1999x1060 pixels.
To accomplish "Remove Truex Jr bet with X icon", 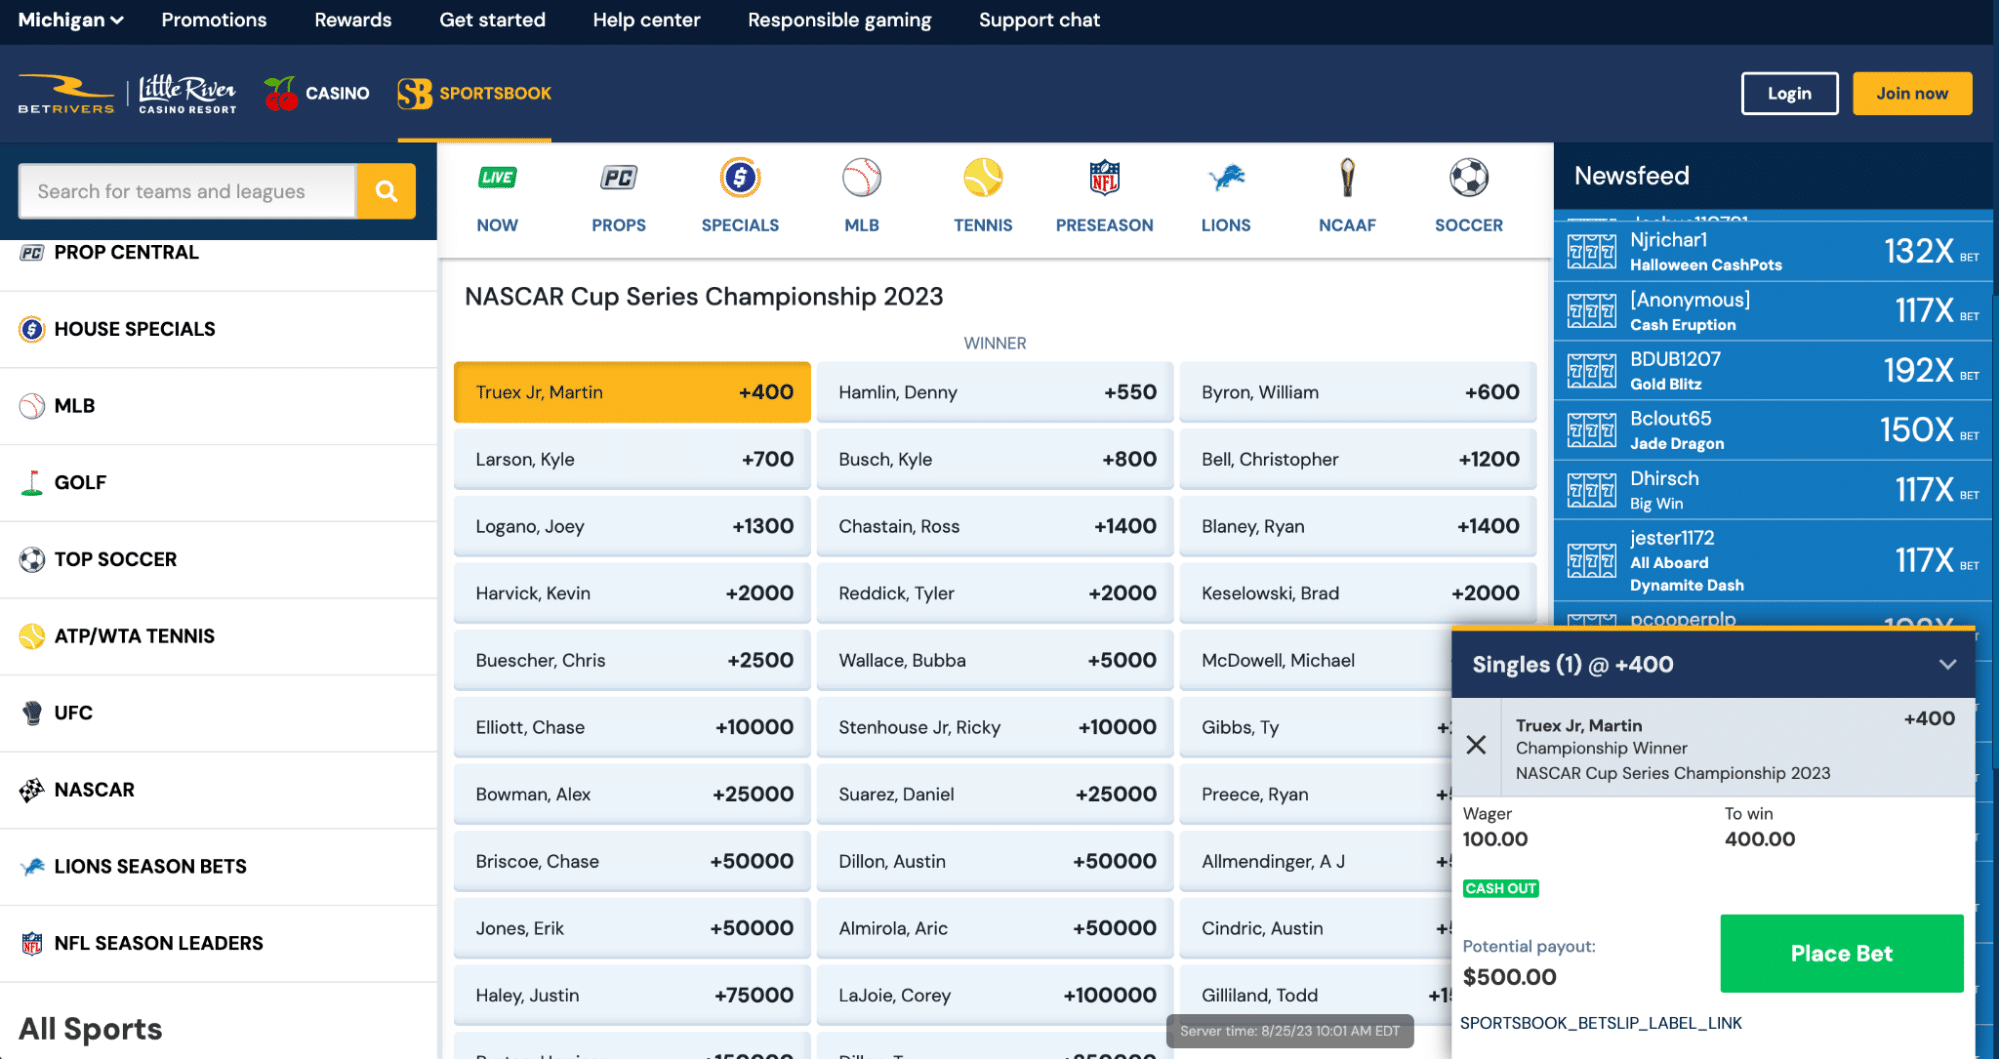I will (x=1476, y=745).
